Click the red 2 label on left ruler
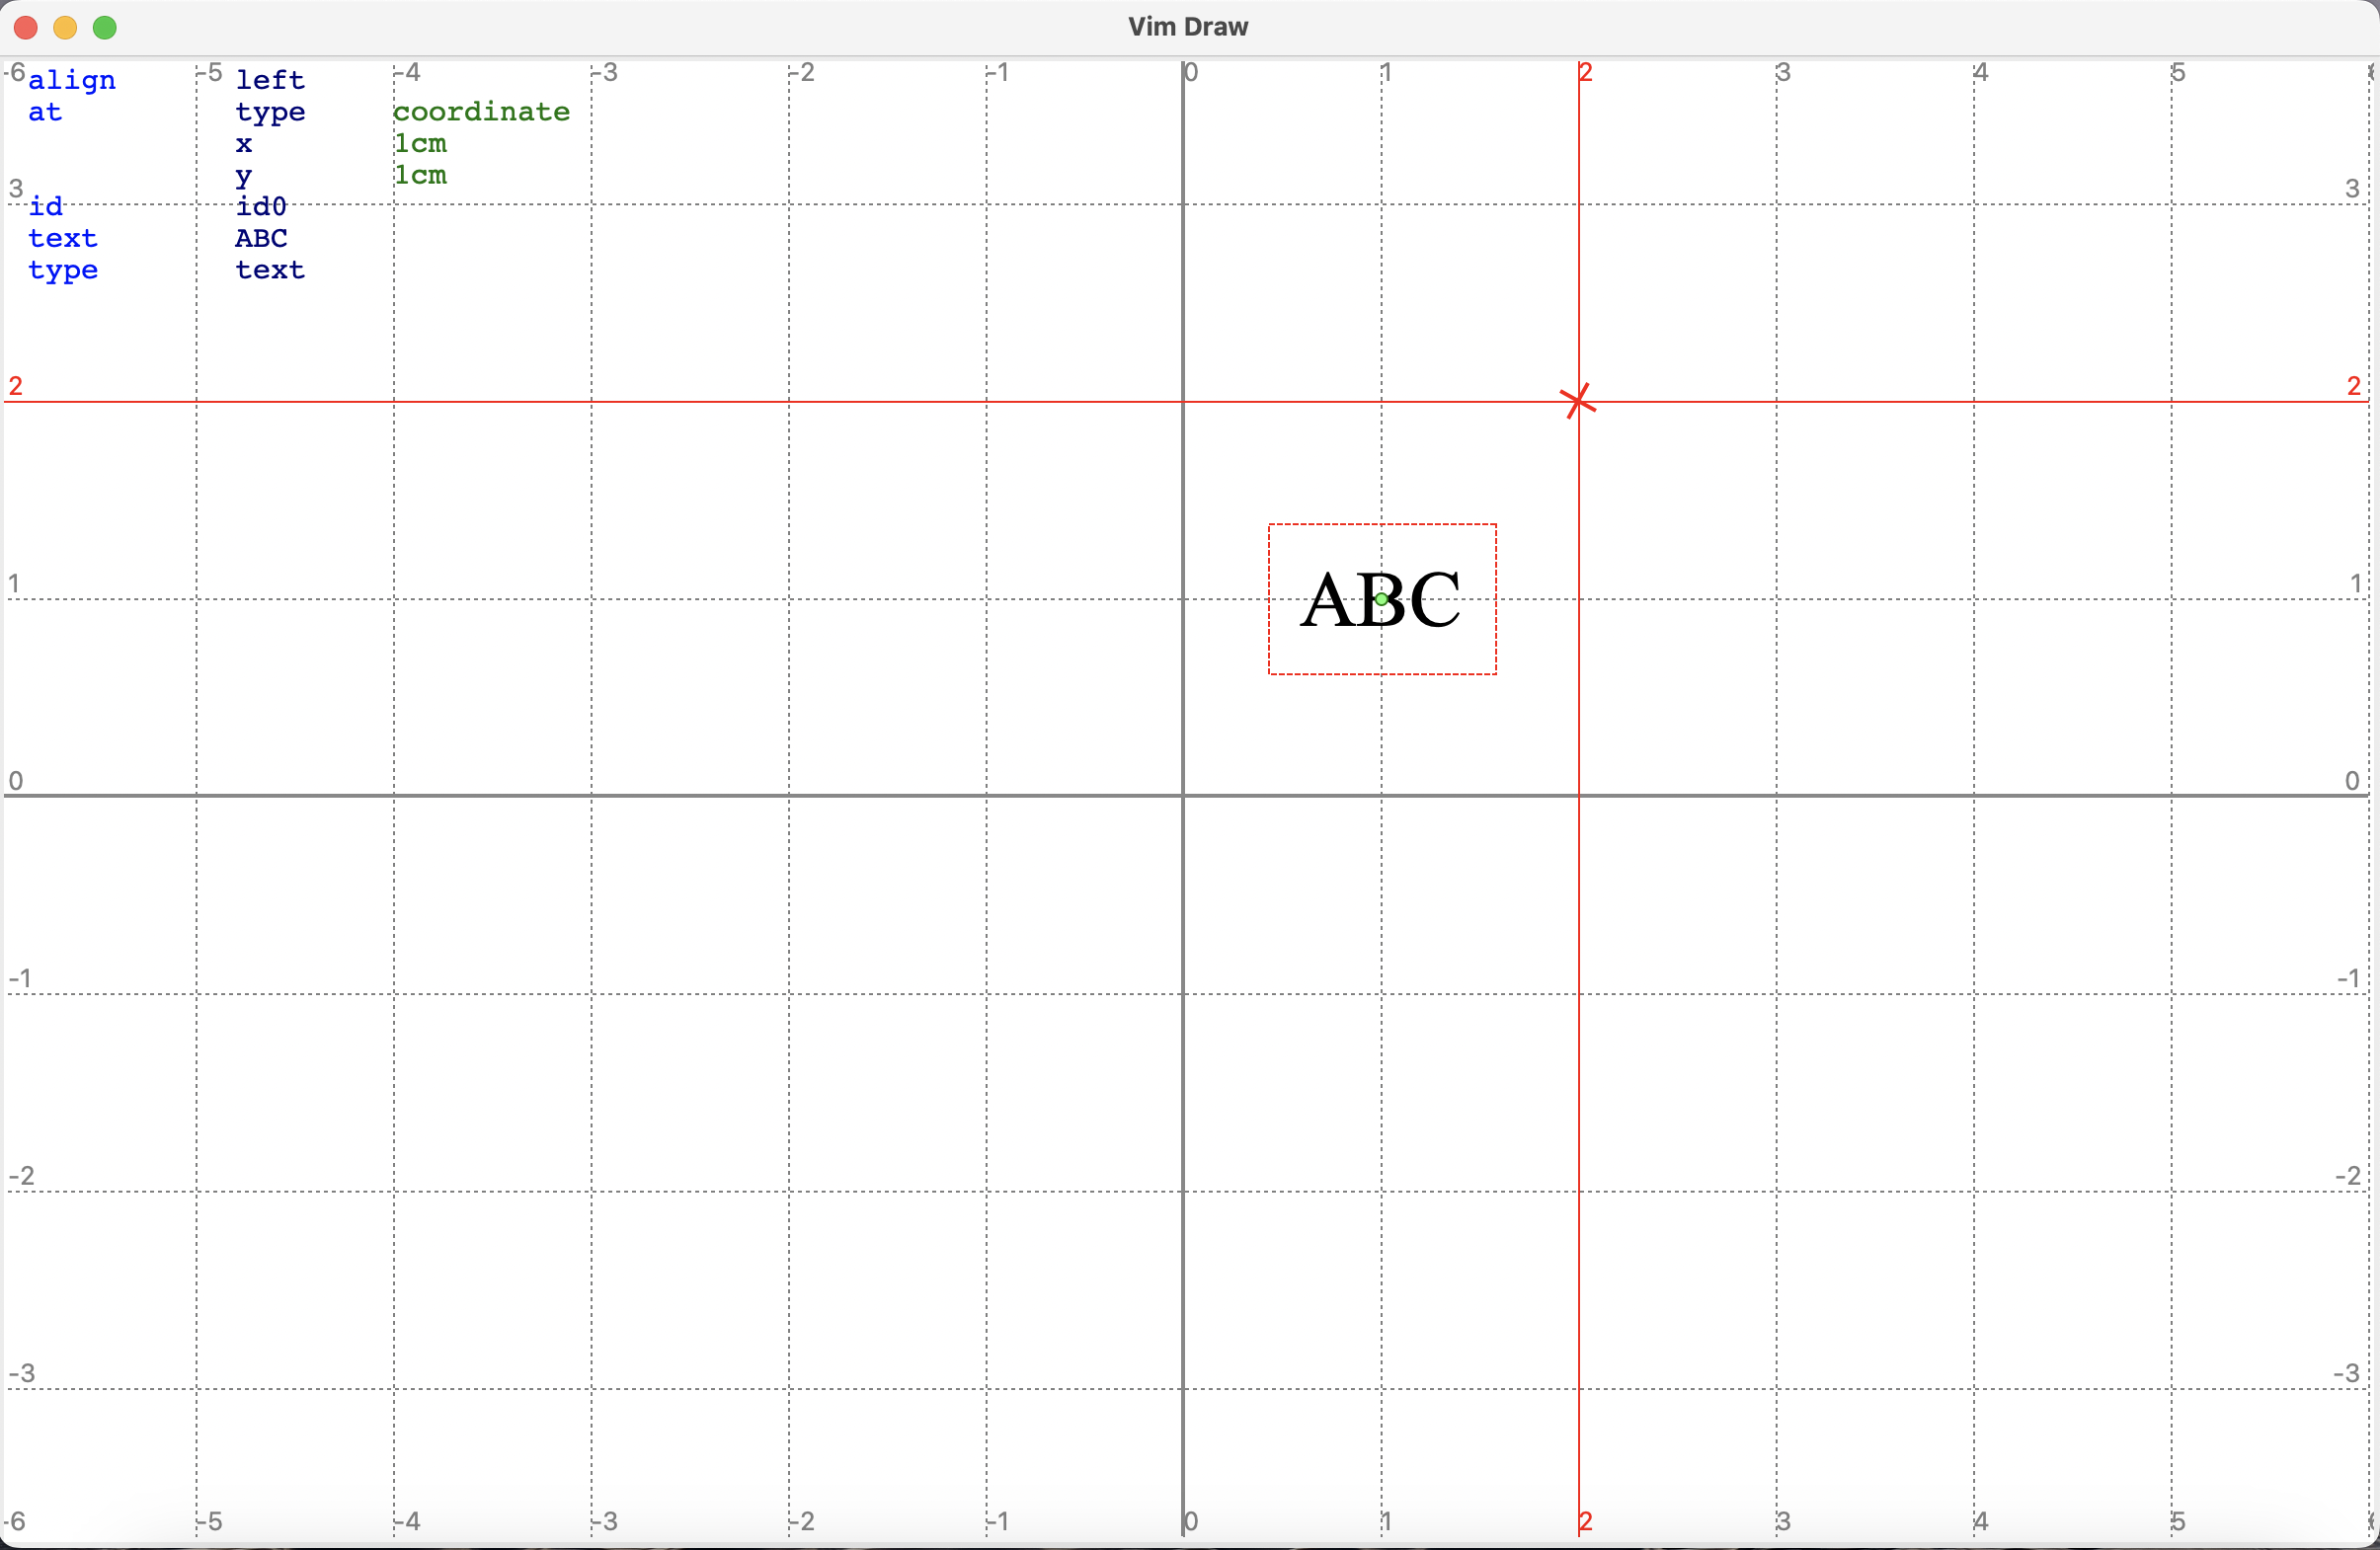Image resolution: width=2380 pixels, height=1550 pixels. (15, 386)
